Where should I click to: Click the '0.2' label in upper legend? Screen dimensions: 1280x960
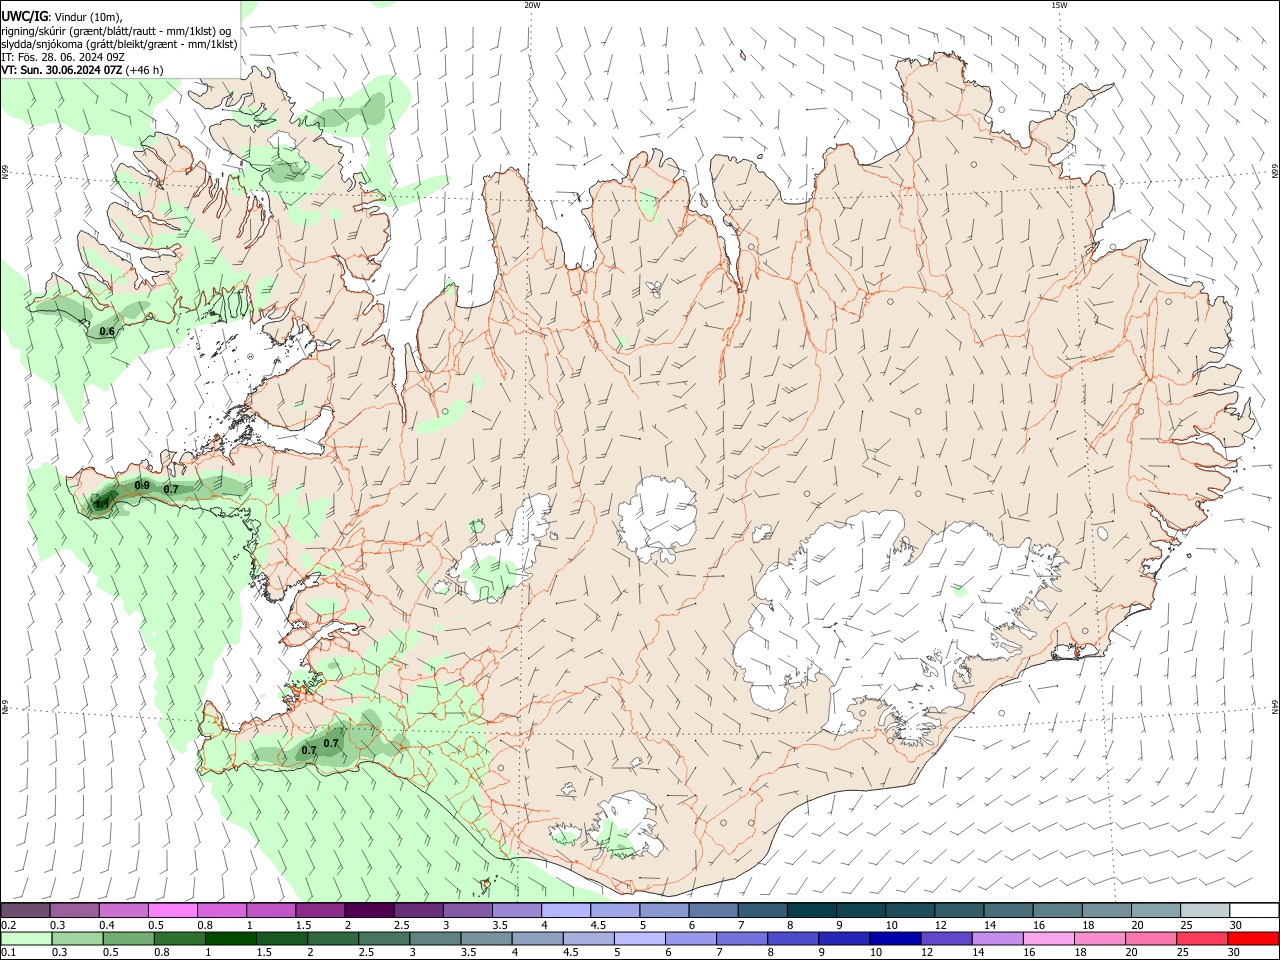pos(8,925)
